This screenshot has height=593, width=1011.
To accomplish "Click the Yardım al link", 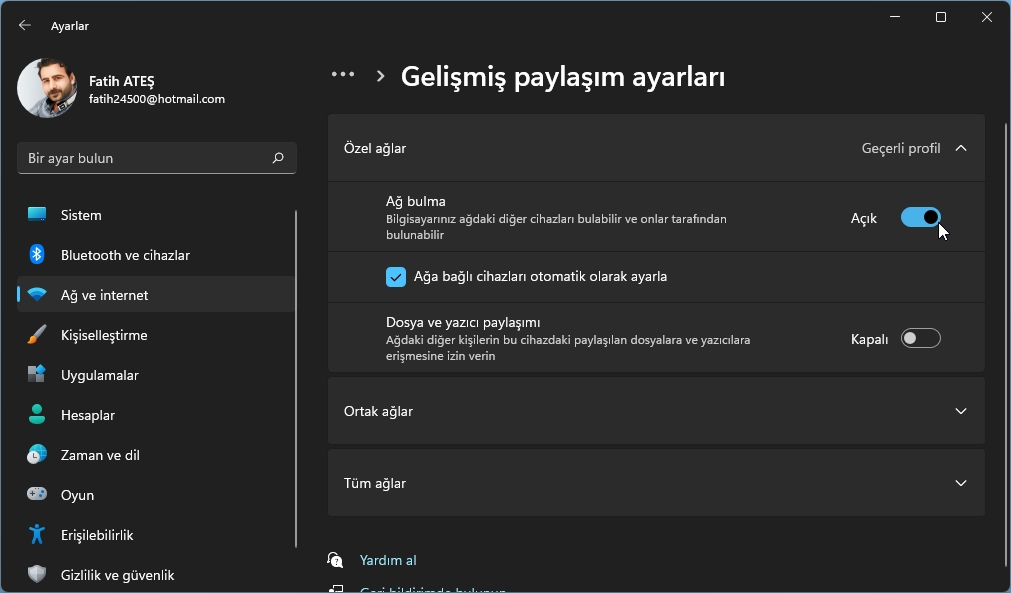I will [x=388, y=560].
